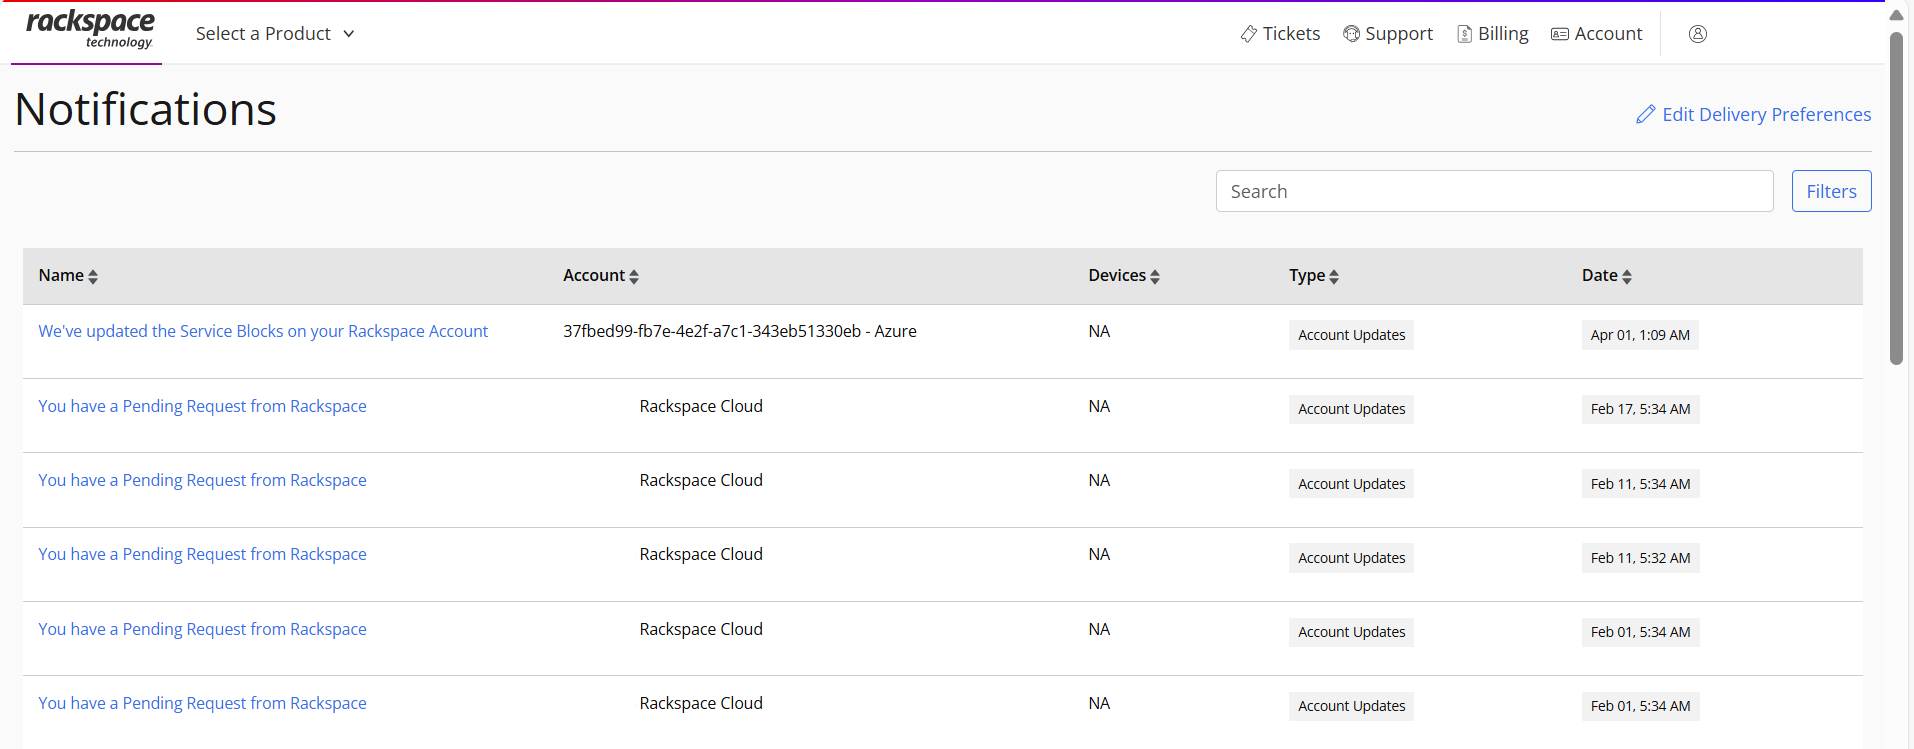Open the Filters button
This screenshot has height=749, width=1914.
(x=1831, y=191)
